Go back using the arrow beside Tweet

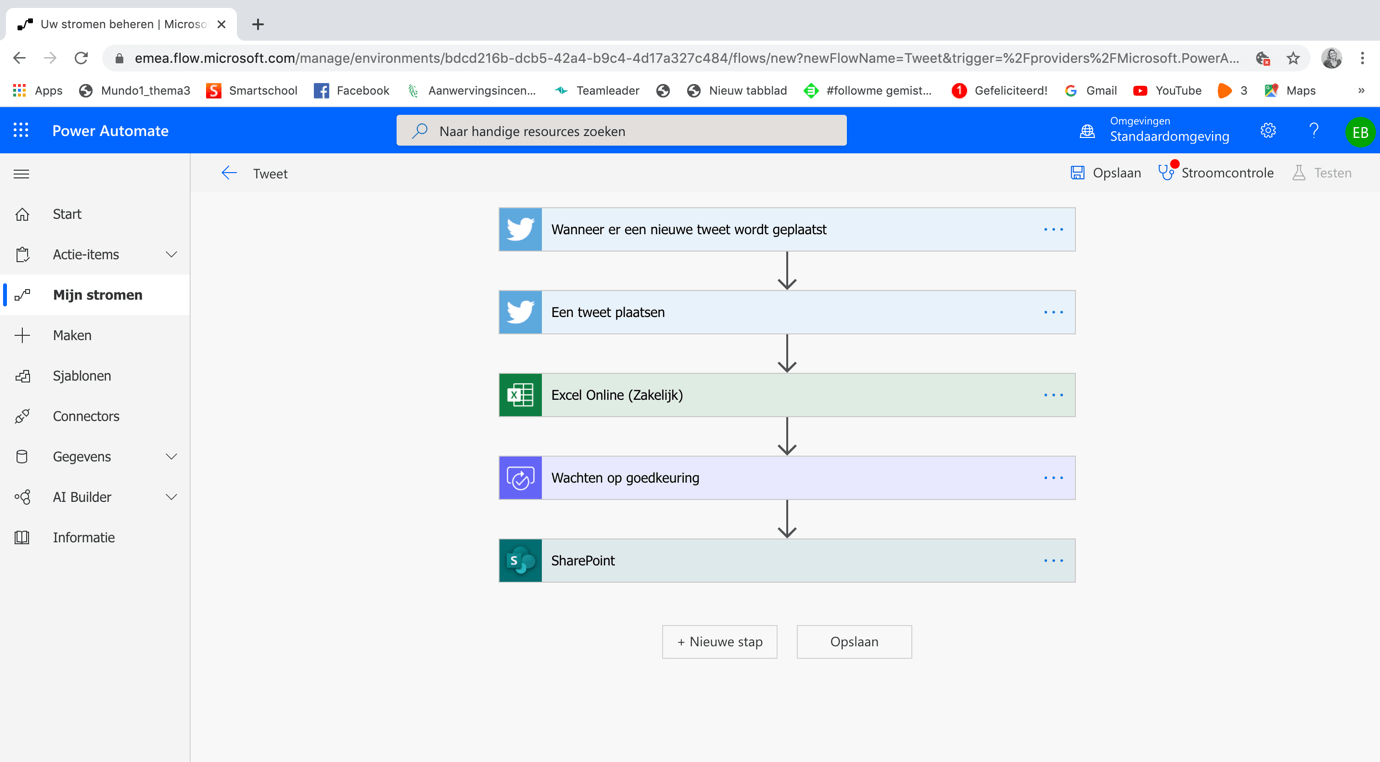pyautogui.click(x=229, y=173)
